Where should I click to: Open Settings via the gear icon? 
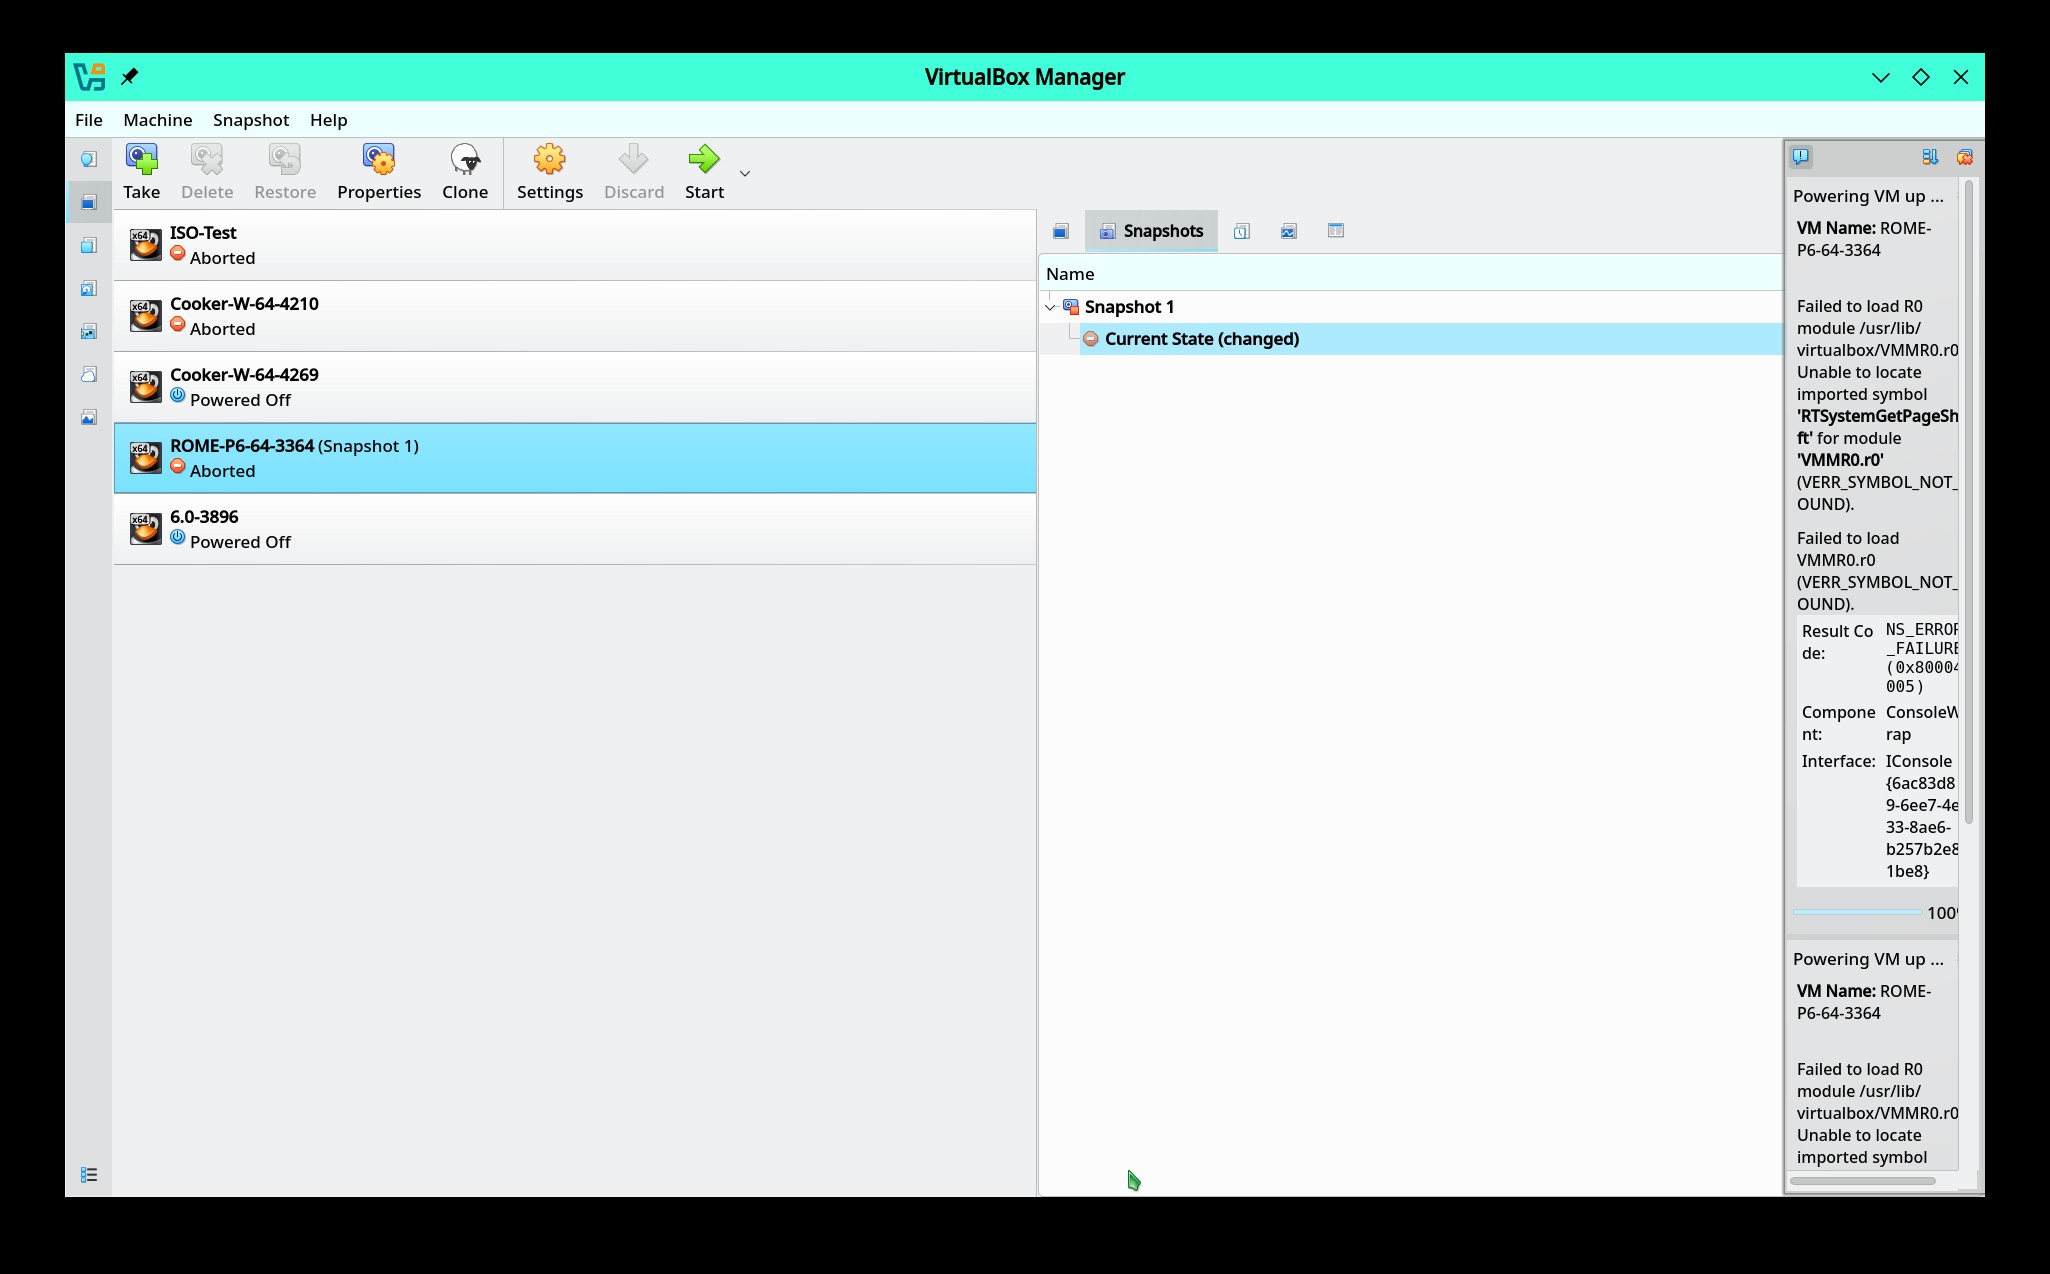point(549,160)
